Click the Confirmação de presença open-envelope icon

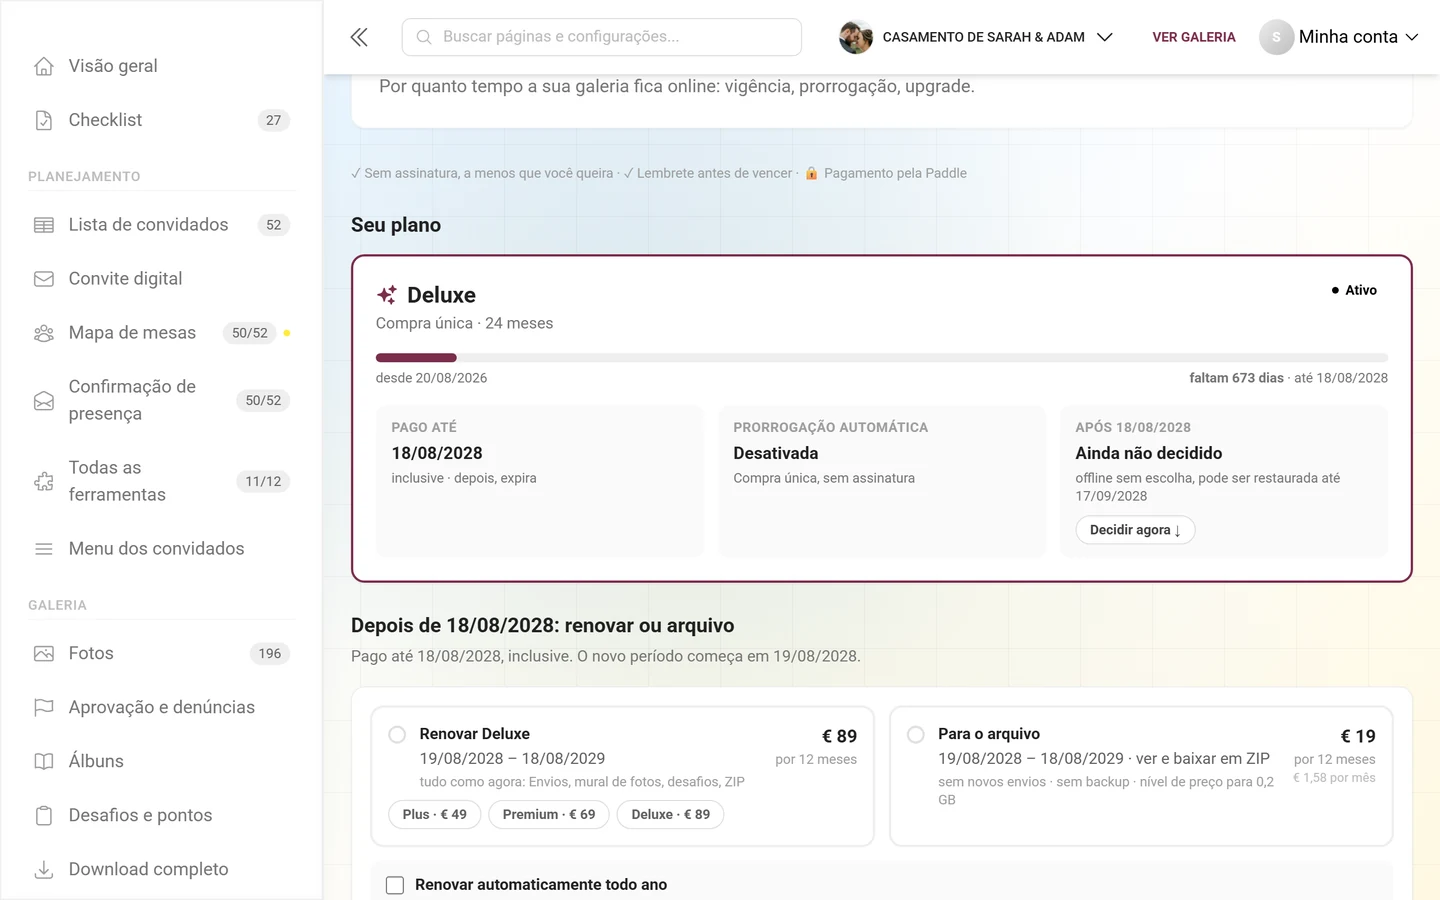[x=44, y=401]
